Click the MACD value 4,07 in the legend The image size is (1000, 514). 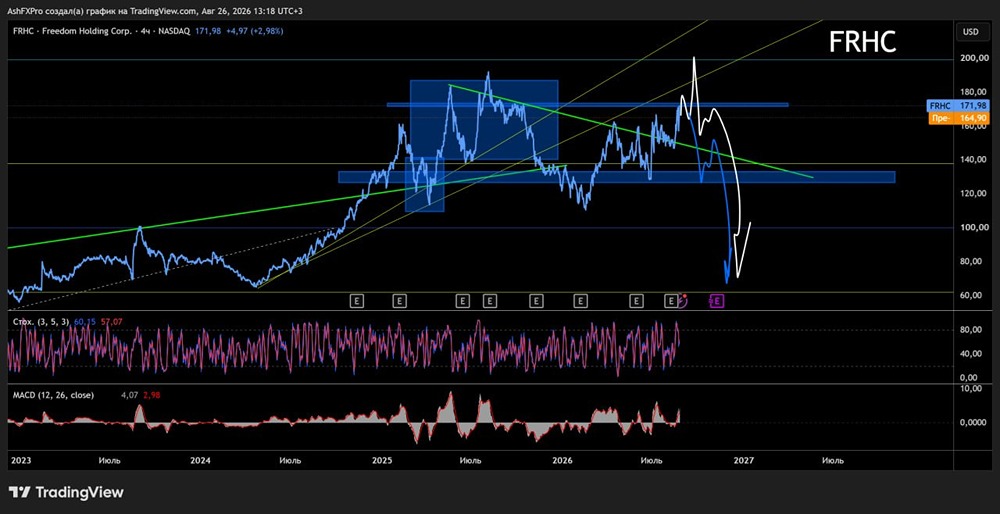[x=129, y=395]
